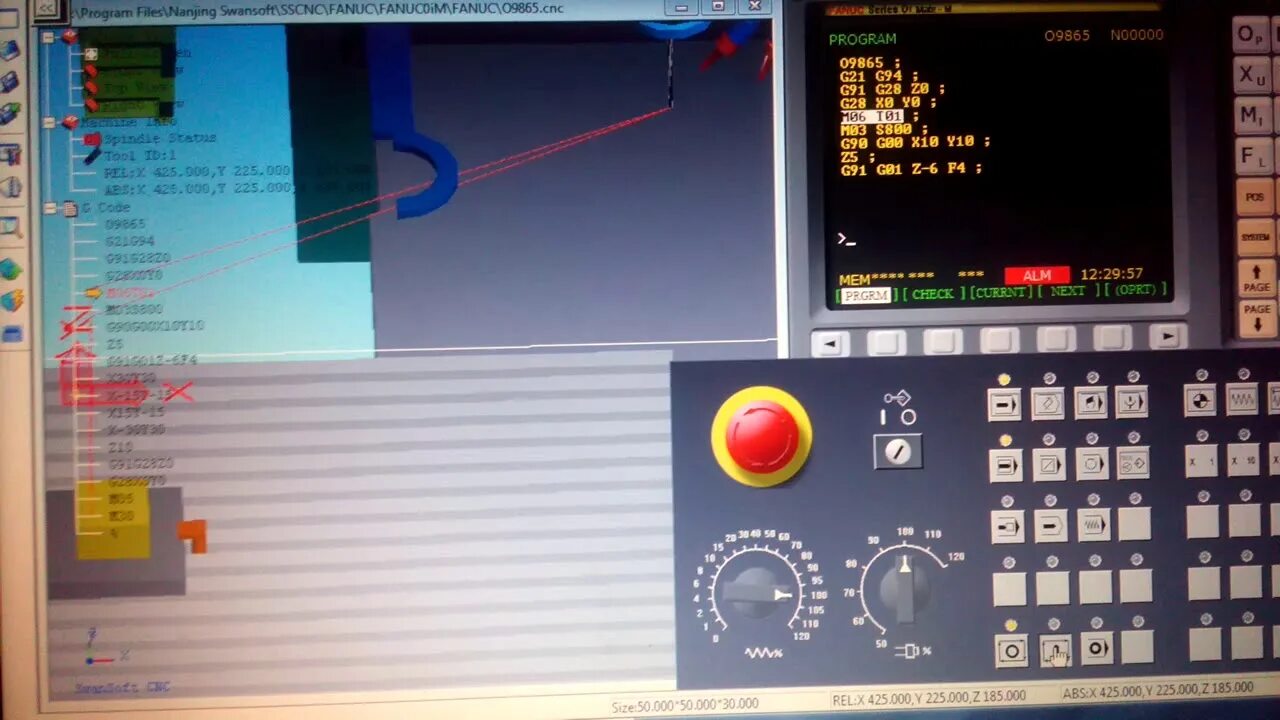Screen dimensions: 1280x720
Task: Collapse the top view tree node
Action: pos(48,36)
